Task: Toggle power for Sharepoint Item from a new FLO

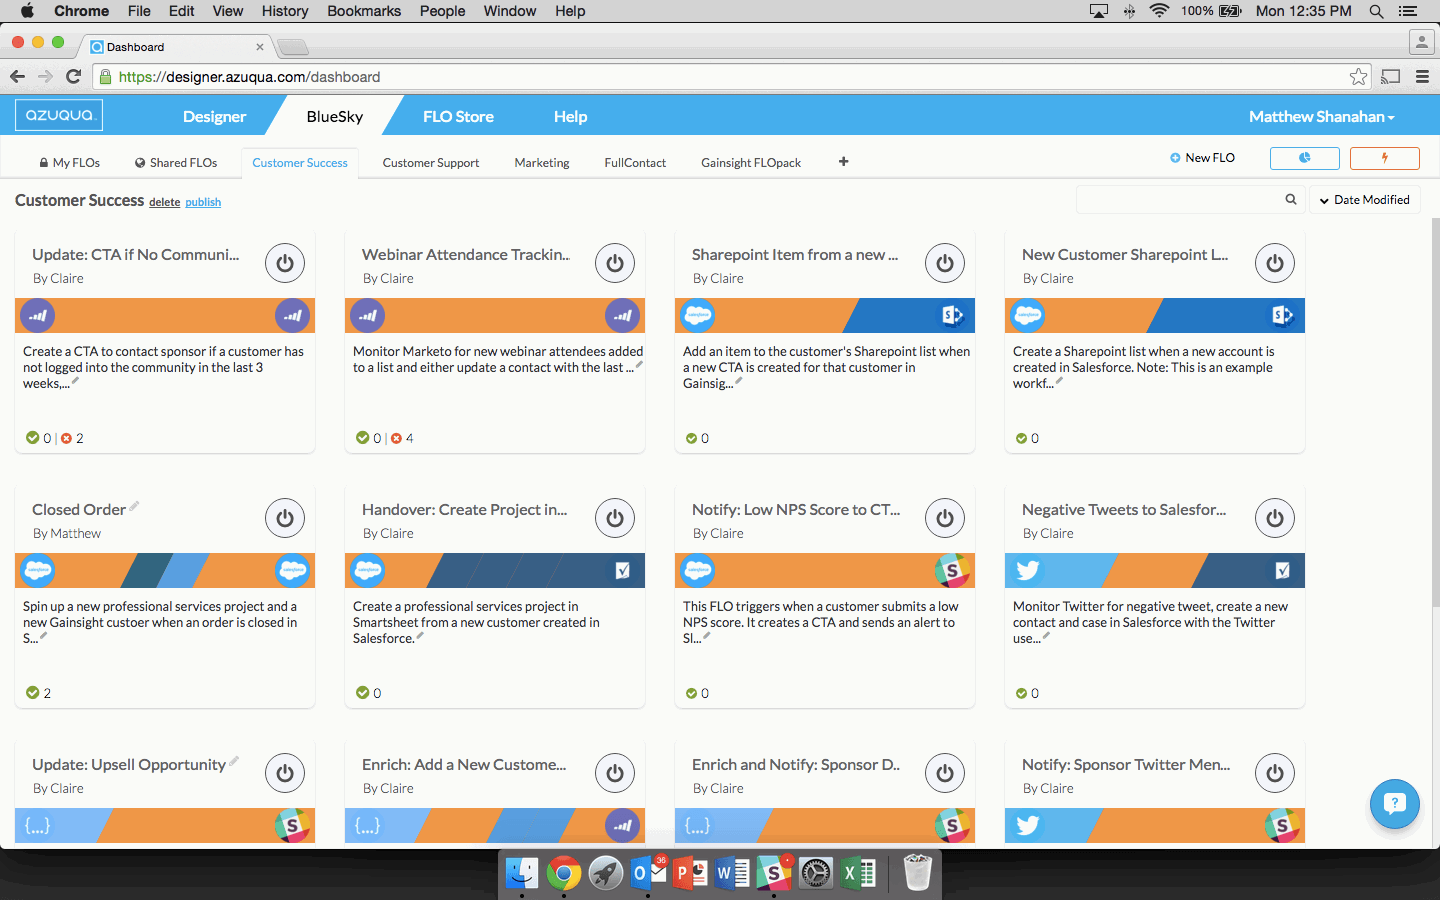Action: coord(945,263)
